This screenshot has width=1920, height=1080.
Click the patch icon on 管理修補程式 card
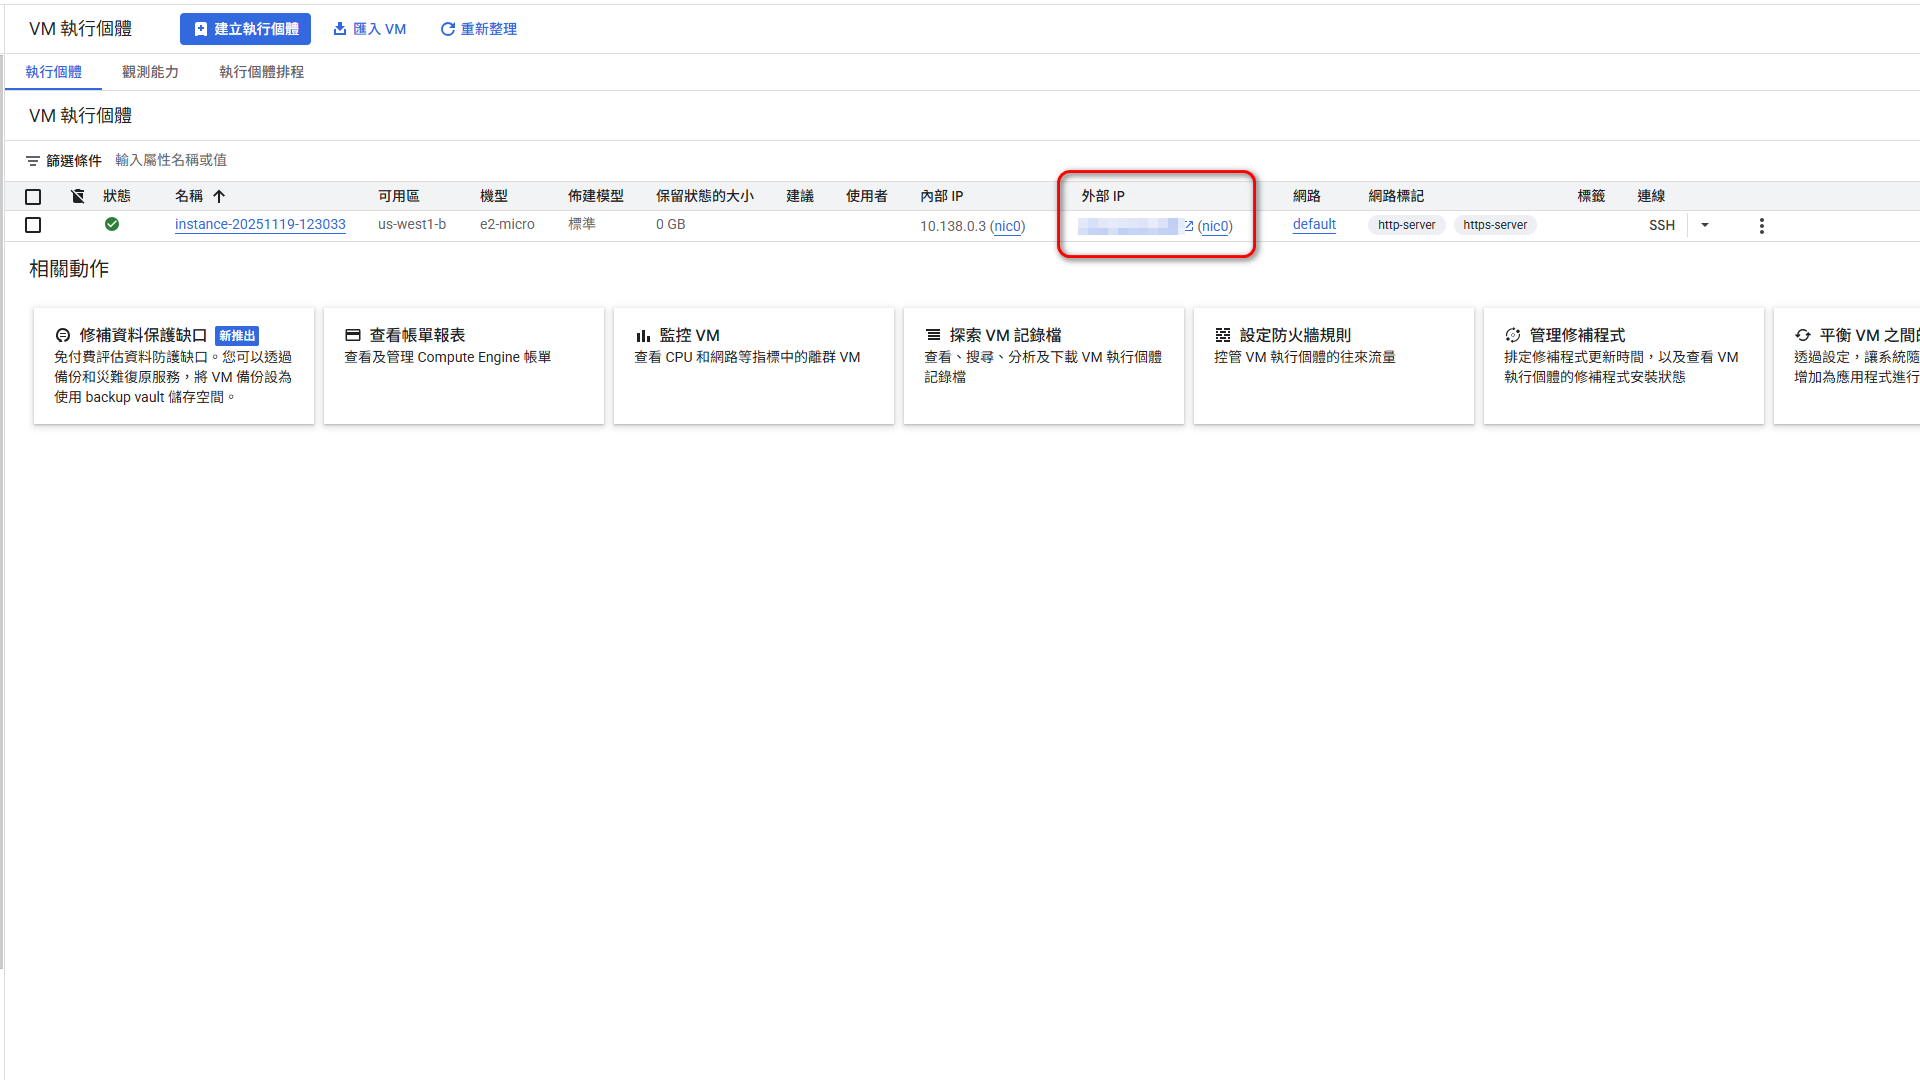(x=1512, y=335)
